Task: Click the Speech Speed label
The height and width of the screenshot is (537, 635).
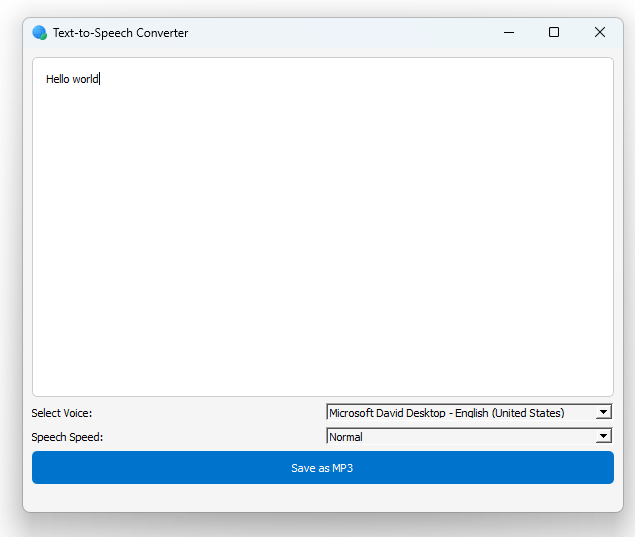Action: 67,437
